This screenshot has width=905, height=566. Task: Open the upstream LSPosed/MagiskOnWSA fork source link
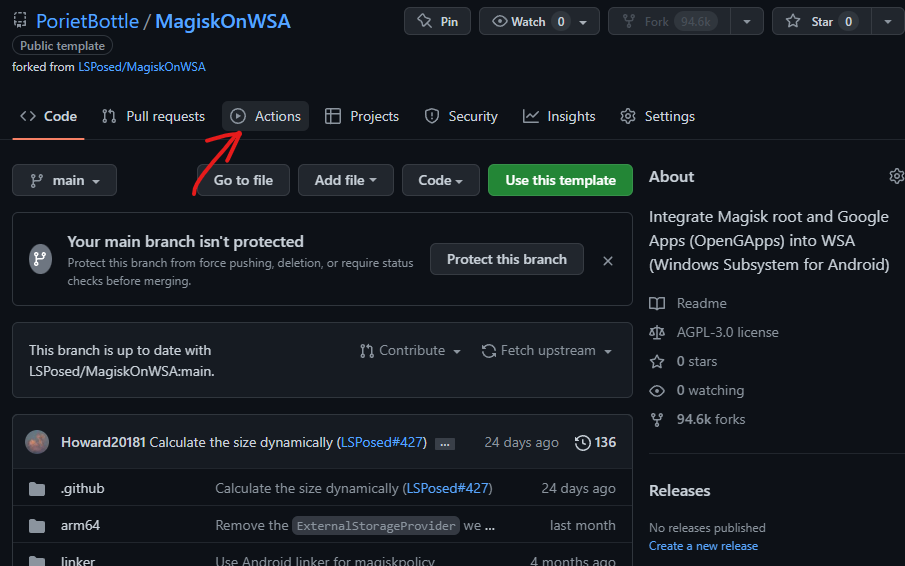coord(142,67)
